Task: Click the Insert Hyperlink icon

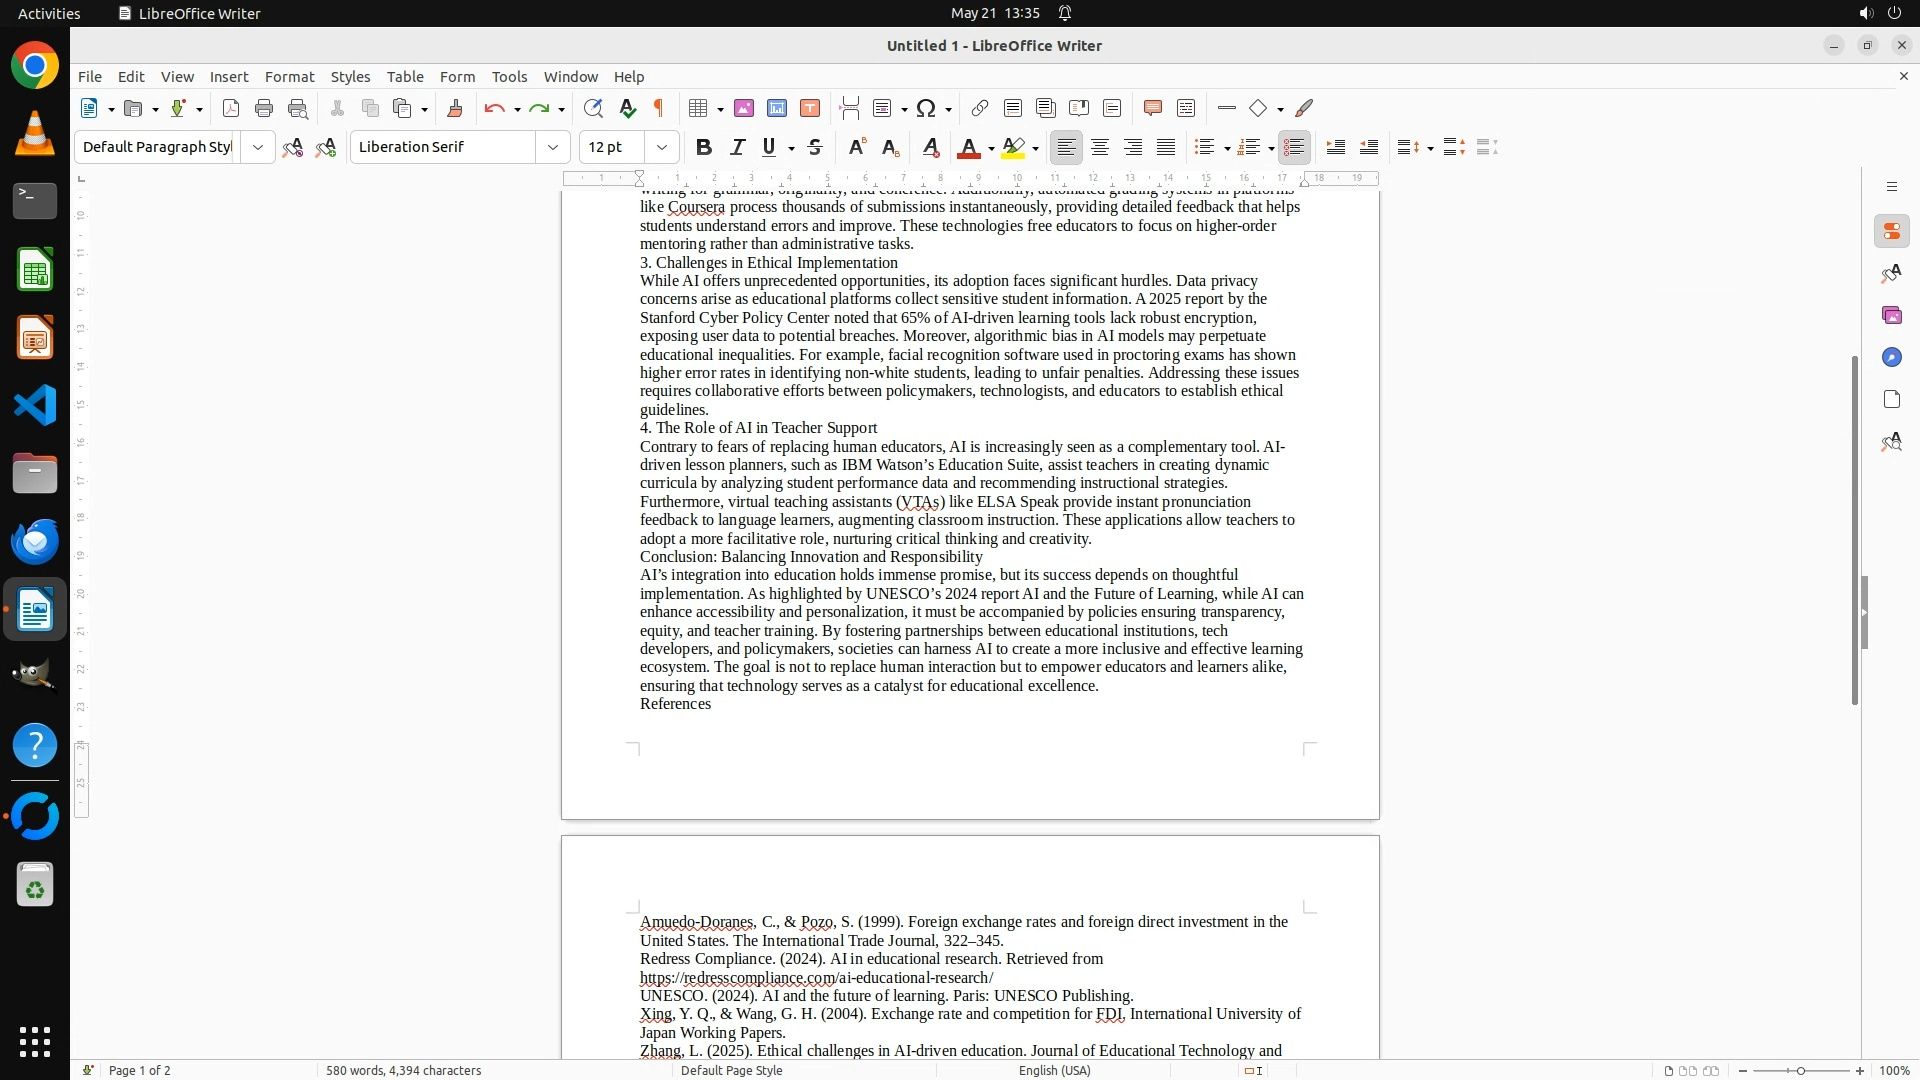Action: point(980,109)
